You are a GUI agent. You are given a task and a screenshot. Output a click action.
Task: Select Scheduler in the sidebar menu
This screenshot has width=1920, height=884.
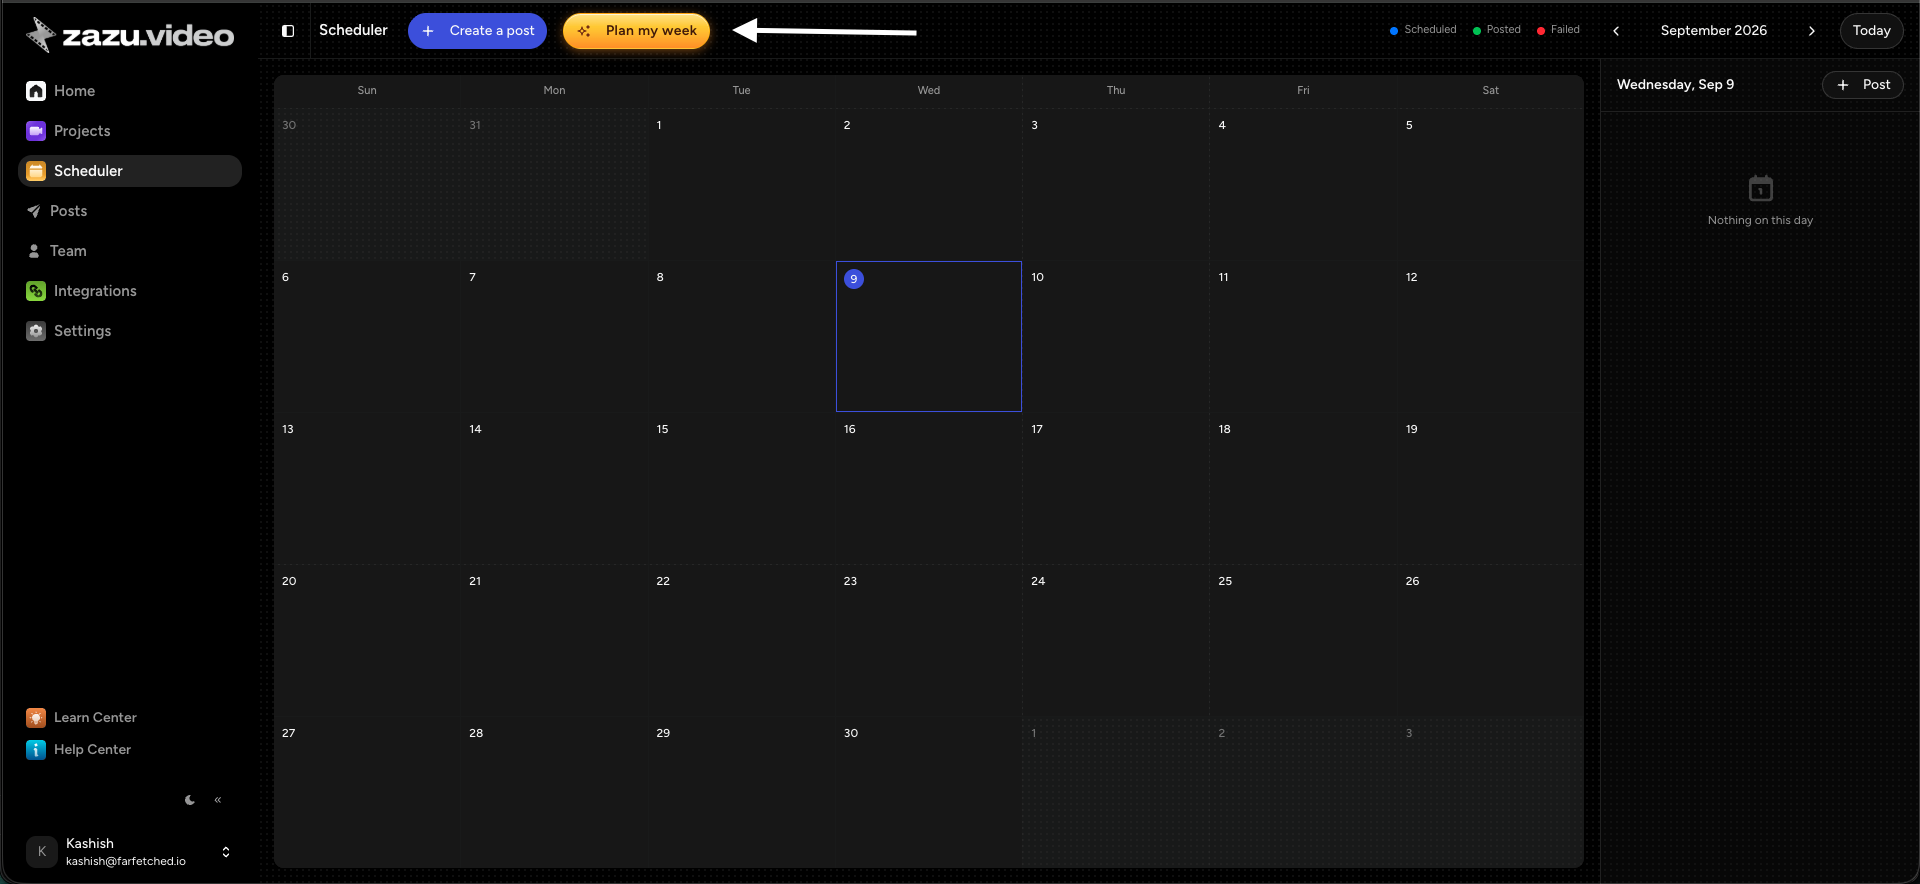[130, 171]
